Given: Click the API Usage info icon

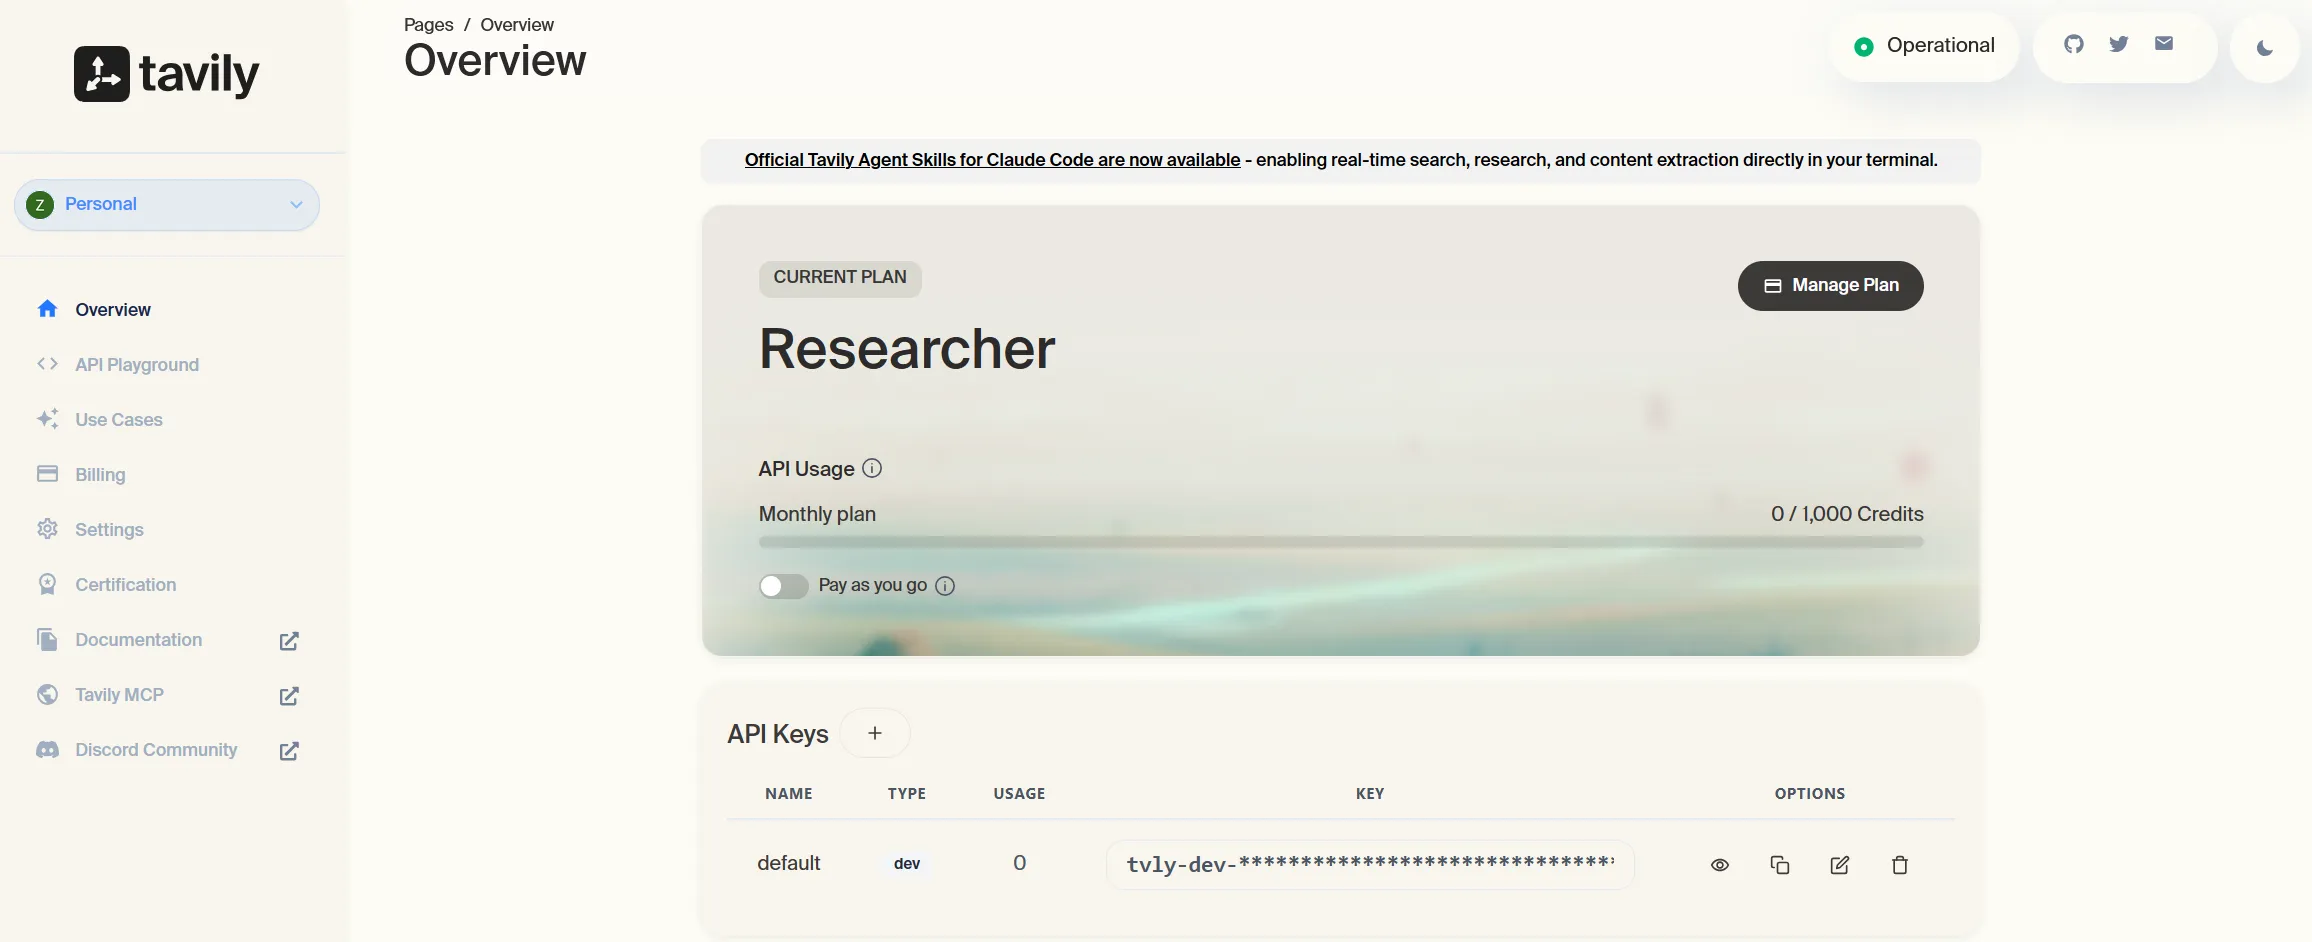Looking at the screenshot, I should click(x=872, y=468).
